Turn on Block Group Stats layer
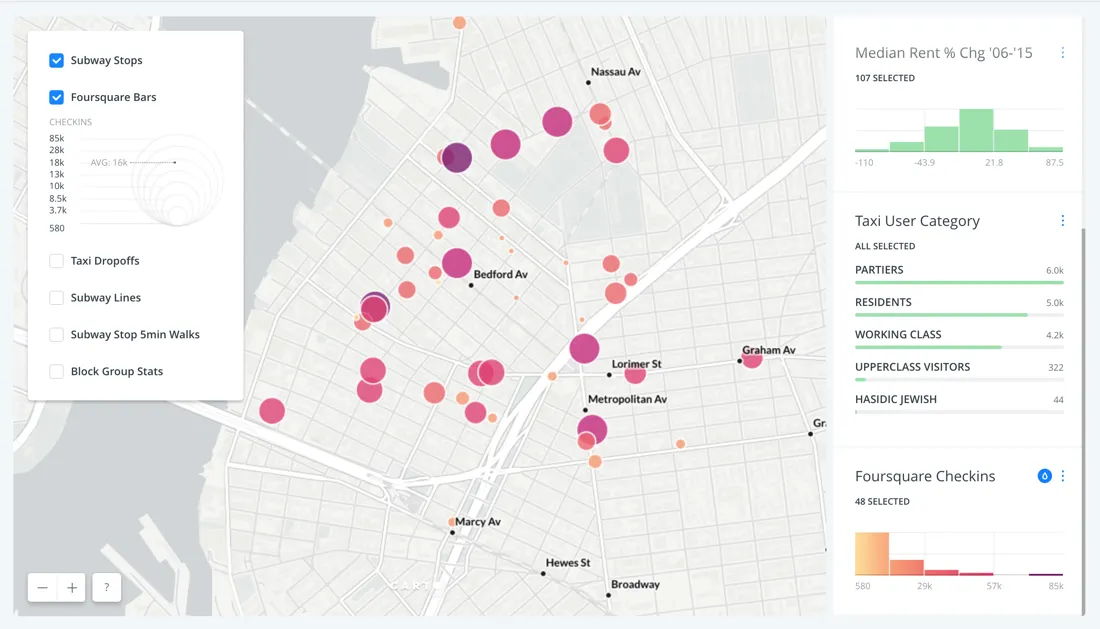The height and width of the screenshot is (629, 1100). click(57, 372)
